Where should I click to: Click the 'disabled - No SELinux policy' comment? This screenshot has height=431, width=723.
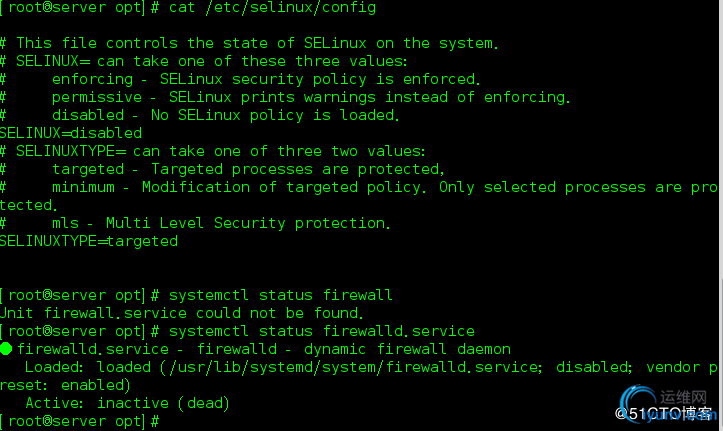tap(200, 115)
